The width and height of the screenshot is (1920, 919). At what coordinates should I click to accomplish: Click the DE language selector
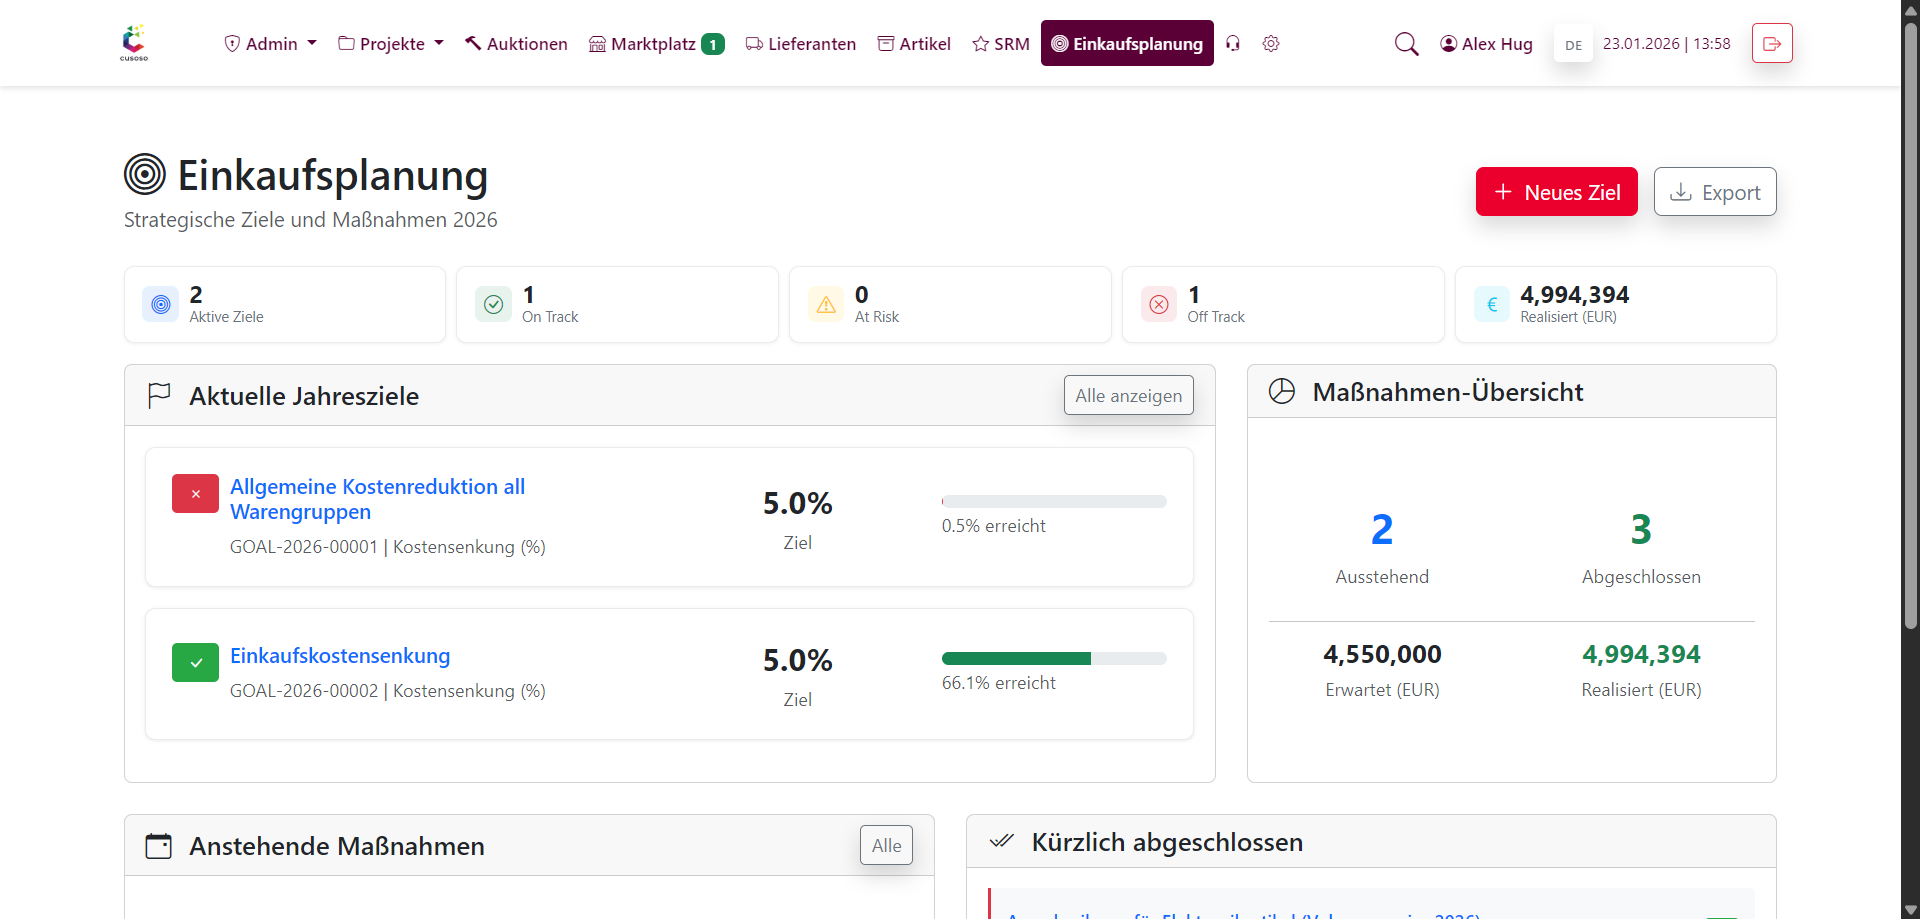pyautogui.click(x=1572, y=44)
